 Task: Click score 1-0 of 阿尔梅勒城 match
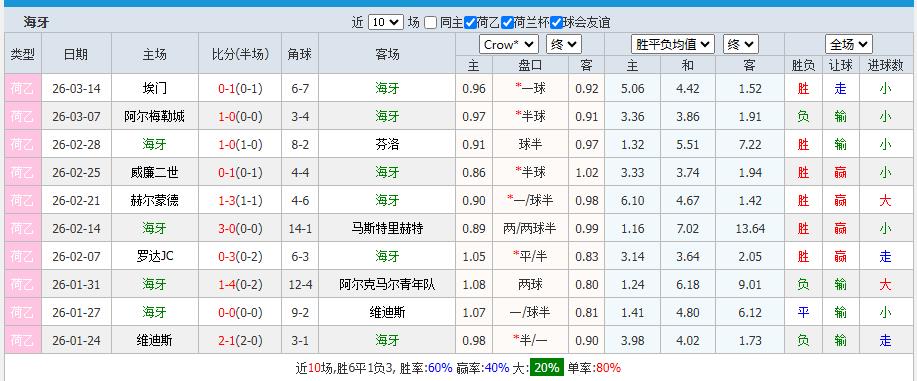[226, 116]
